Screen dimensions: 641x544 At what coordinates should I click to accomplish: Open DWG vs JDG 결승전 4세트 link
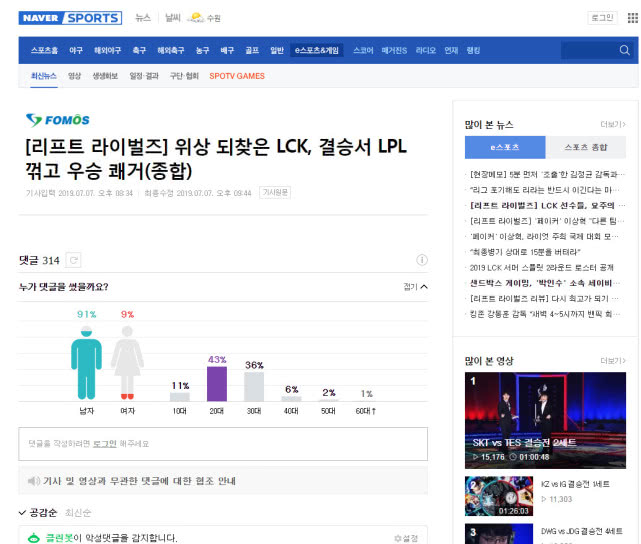pos(582,531)
